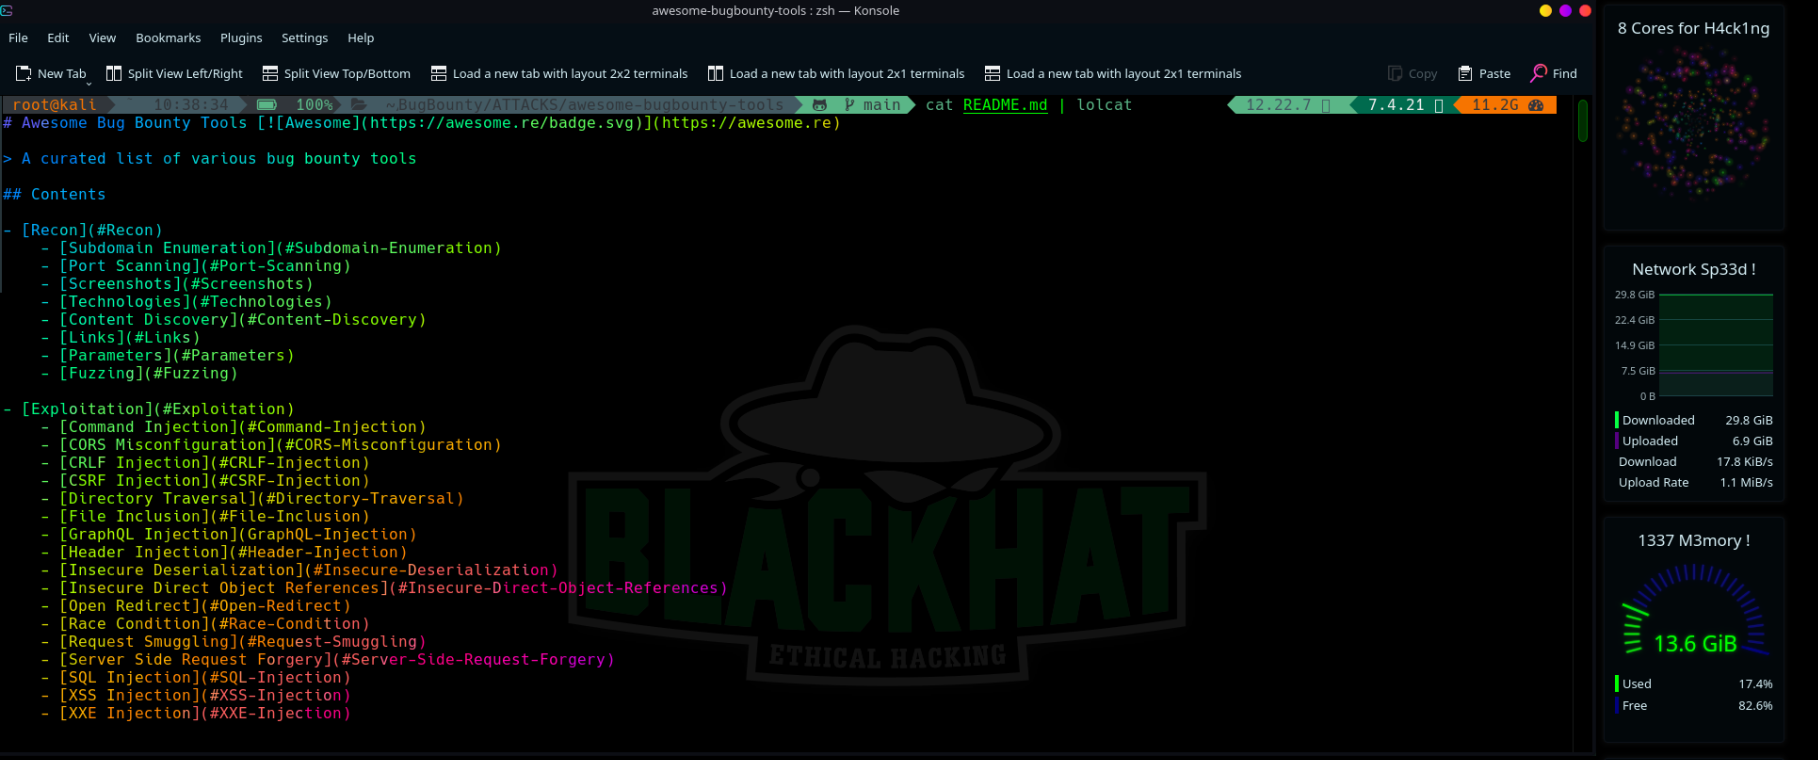This screenshot has width=1818, height=760.
Task: Click the 13.6 GiB memory gauge
Action: [1694, 612]
